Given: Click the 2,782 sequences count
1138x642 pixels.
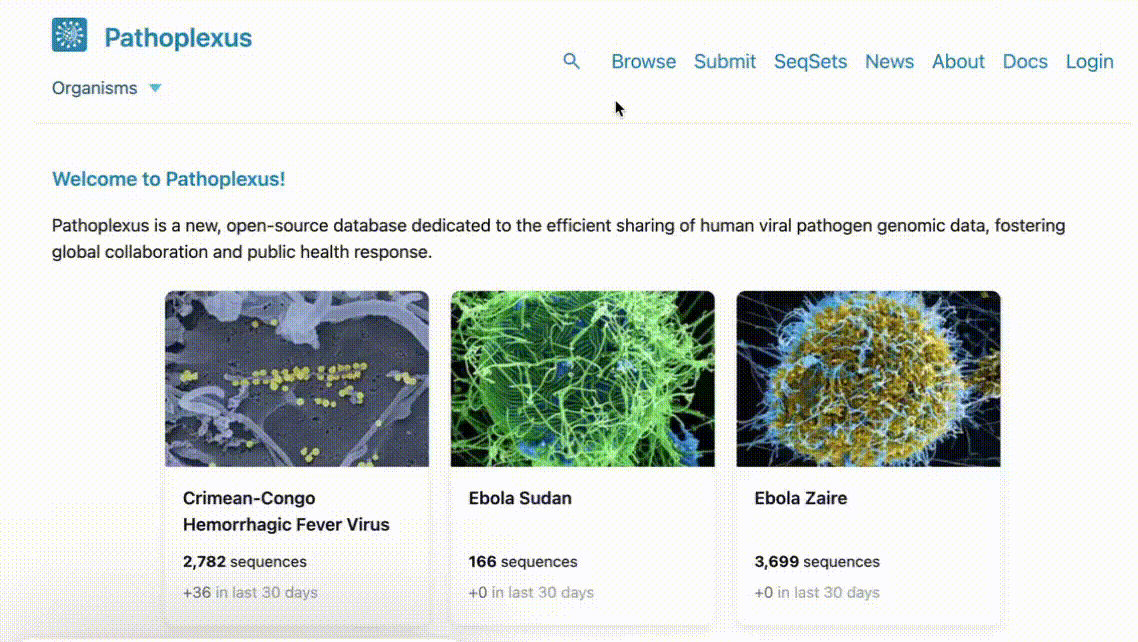Looking at the screenshot, I should point(245,561).
